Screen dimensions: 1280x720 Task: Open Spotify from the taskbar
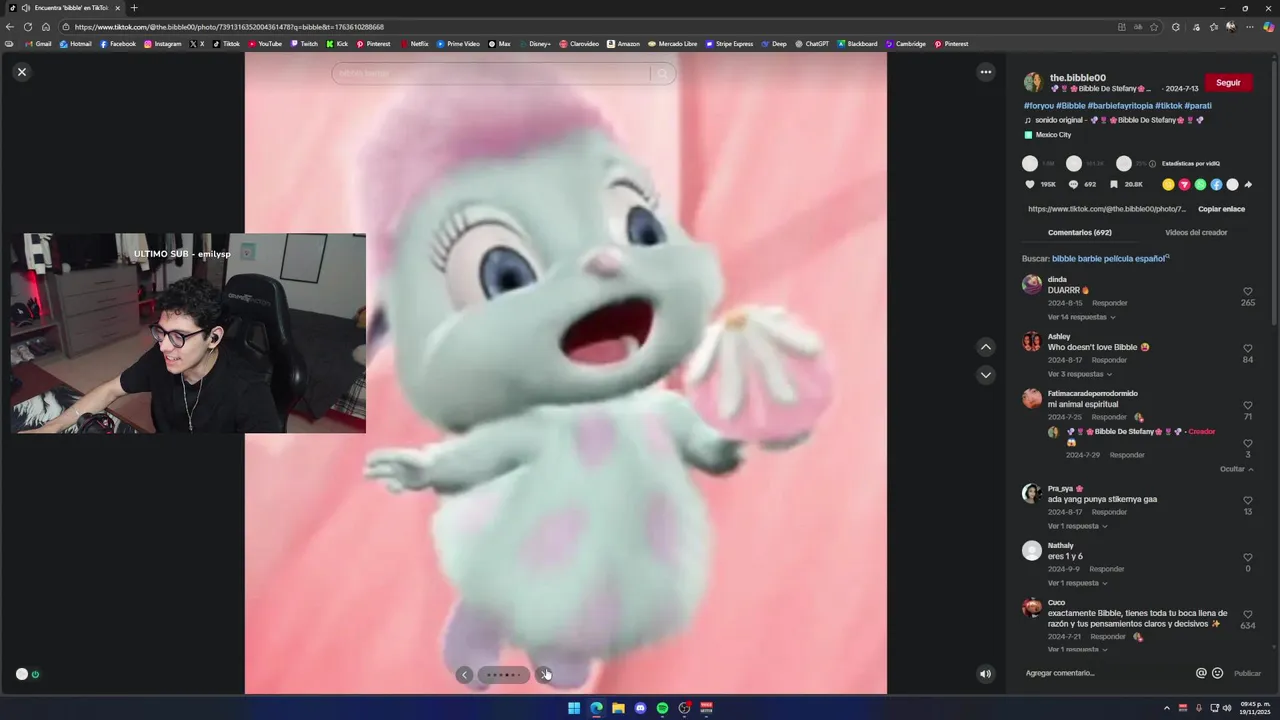[x=662, y=708]
